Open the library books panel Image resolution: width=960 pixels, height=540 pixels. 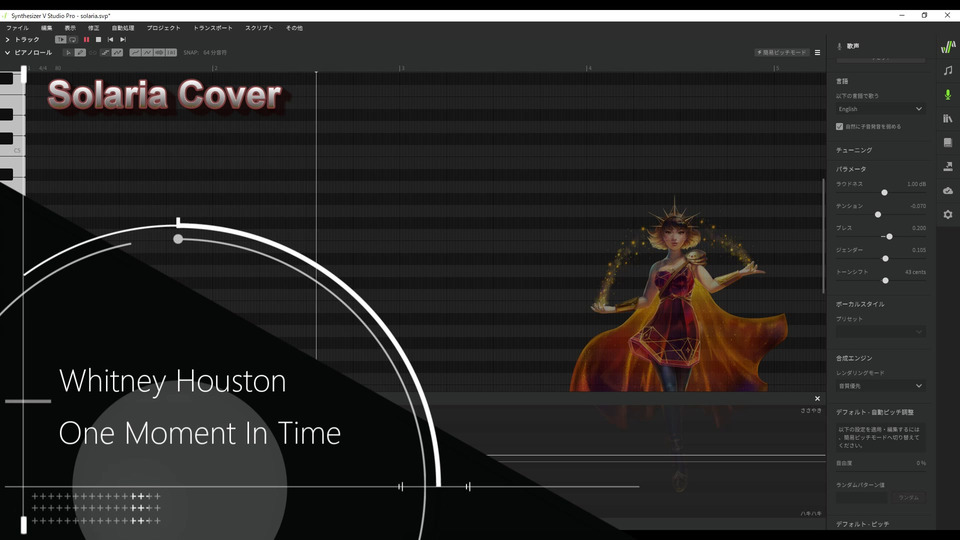pos(948,118)
